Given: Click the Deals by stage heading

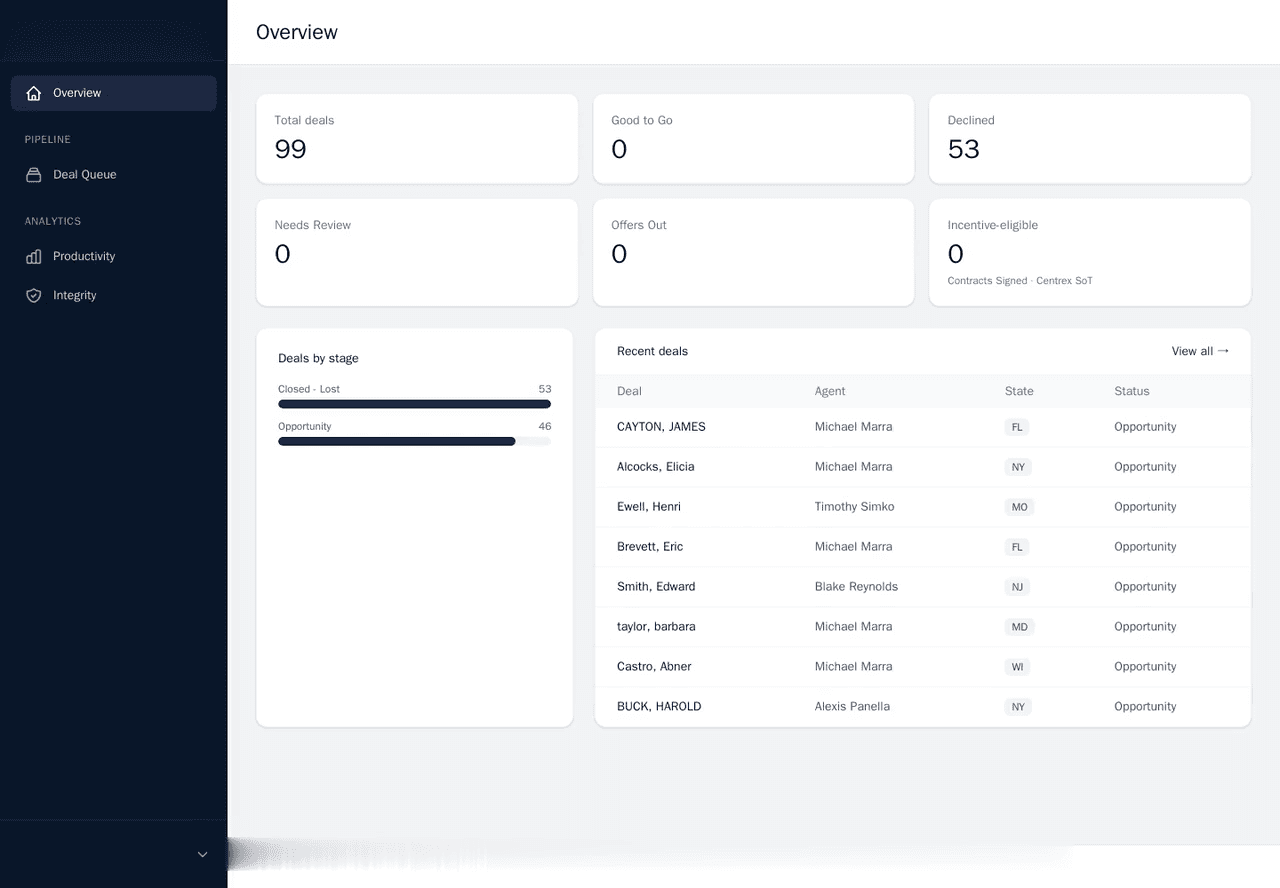Looking at the screenshot, I should 318,358.
